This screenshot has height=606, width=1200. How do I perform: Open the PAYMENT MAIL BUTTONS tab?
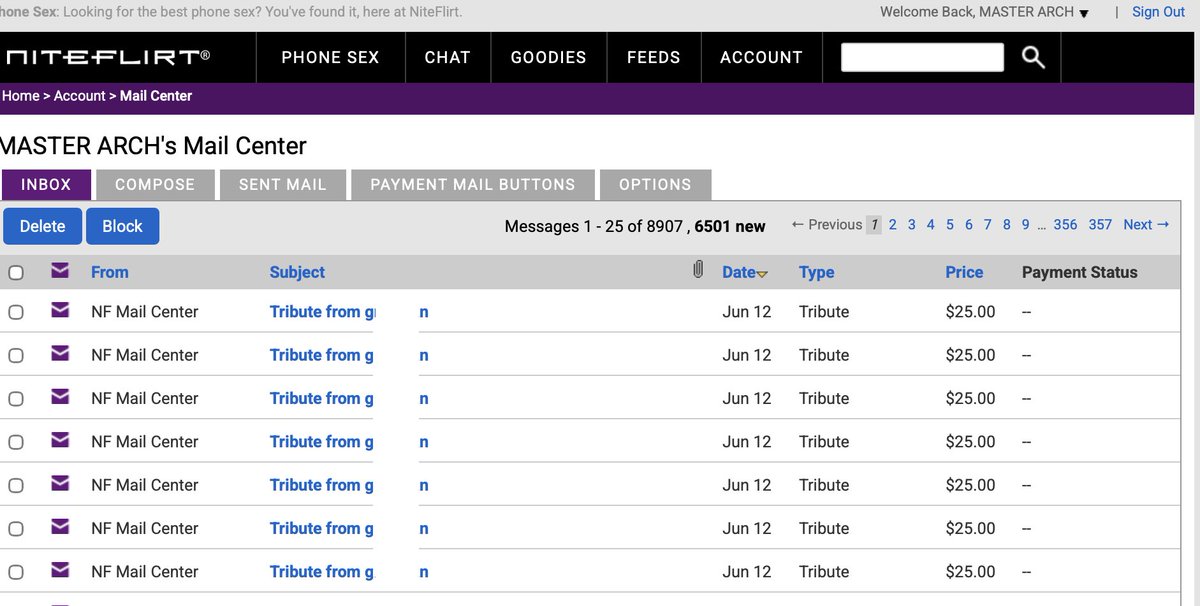tap(473, 185)
